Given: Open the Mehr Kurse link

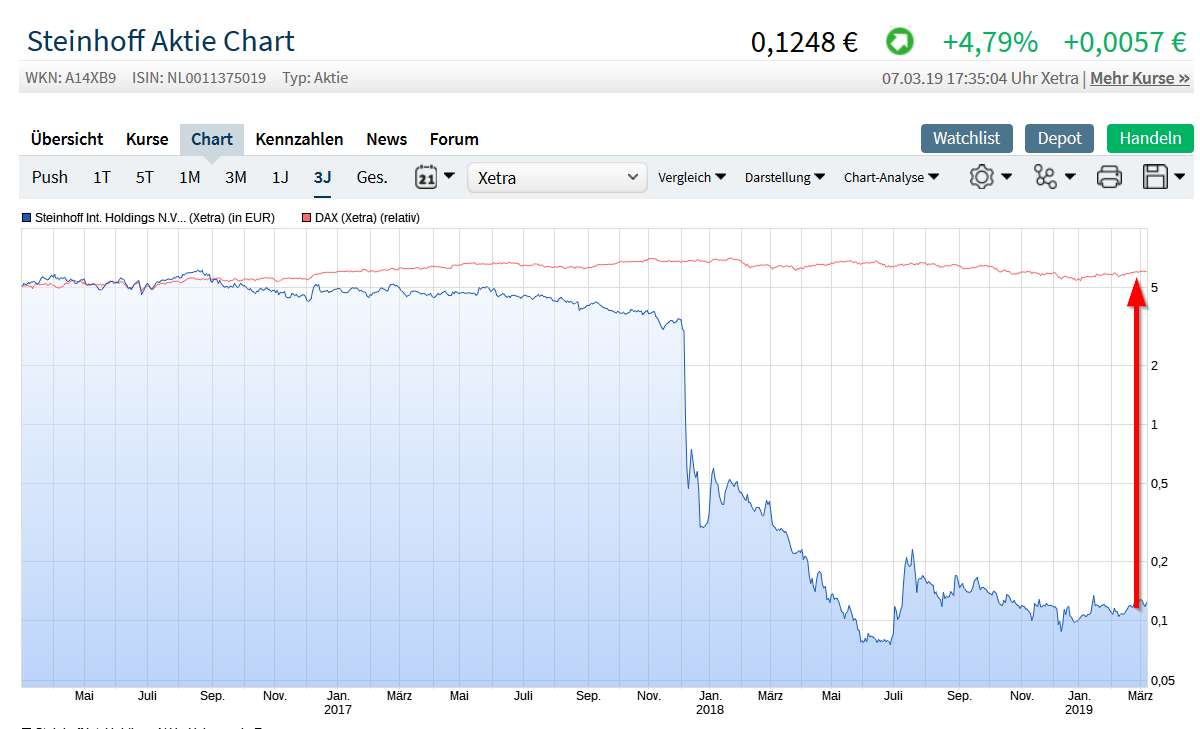Looking at the screenshot, I should point(1139,77).
